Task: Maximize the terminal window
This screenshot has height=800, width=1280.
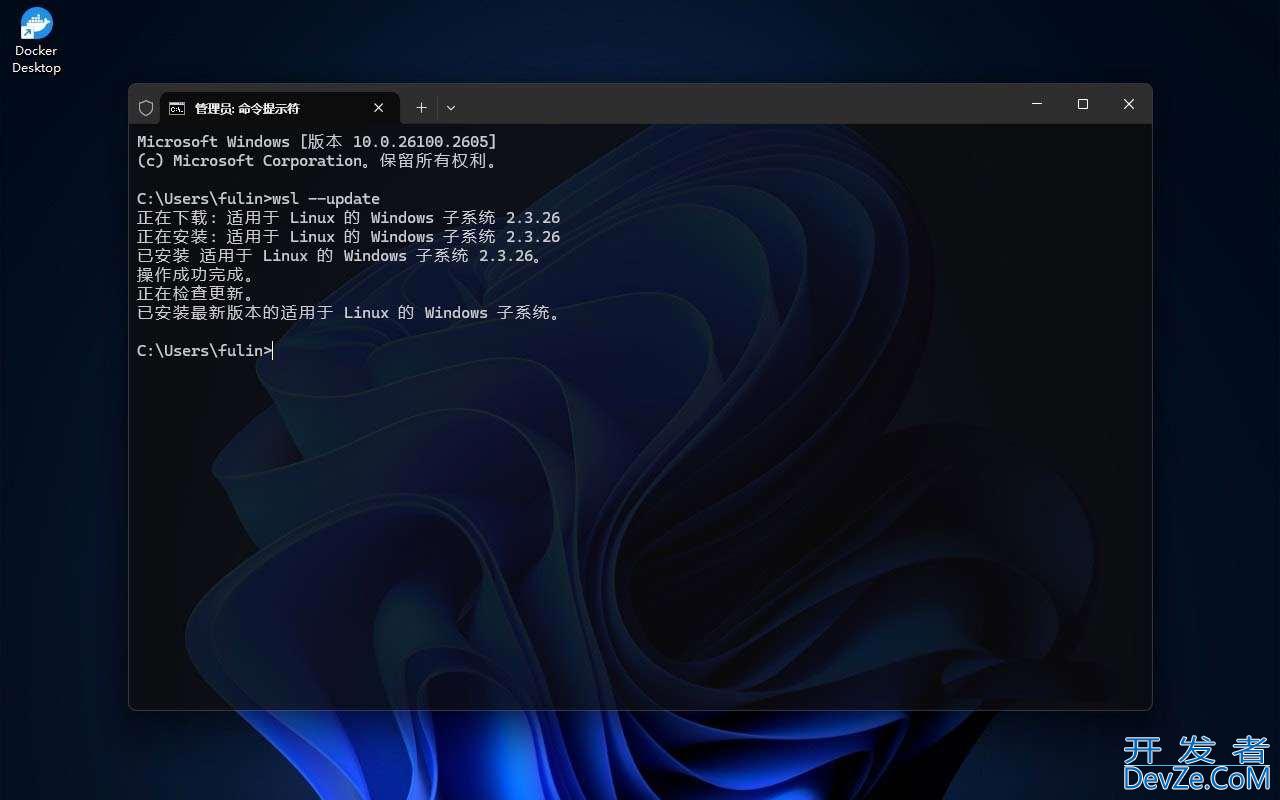Action: coord(1083,104)
